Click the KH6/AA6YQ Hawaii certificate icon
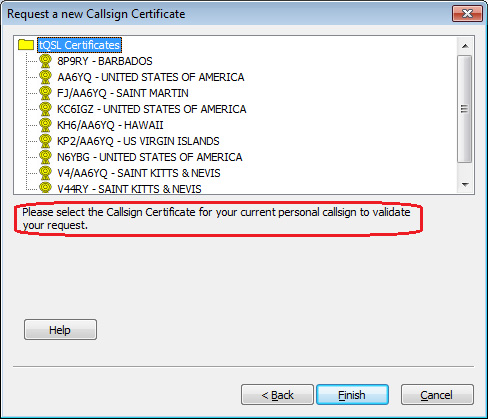This screenshot has width=488, height=419. tap(45, 125)
